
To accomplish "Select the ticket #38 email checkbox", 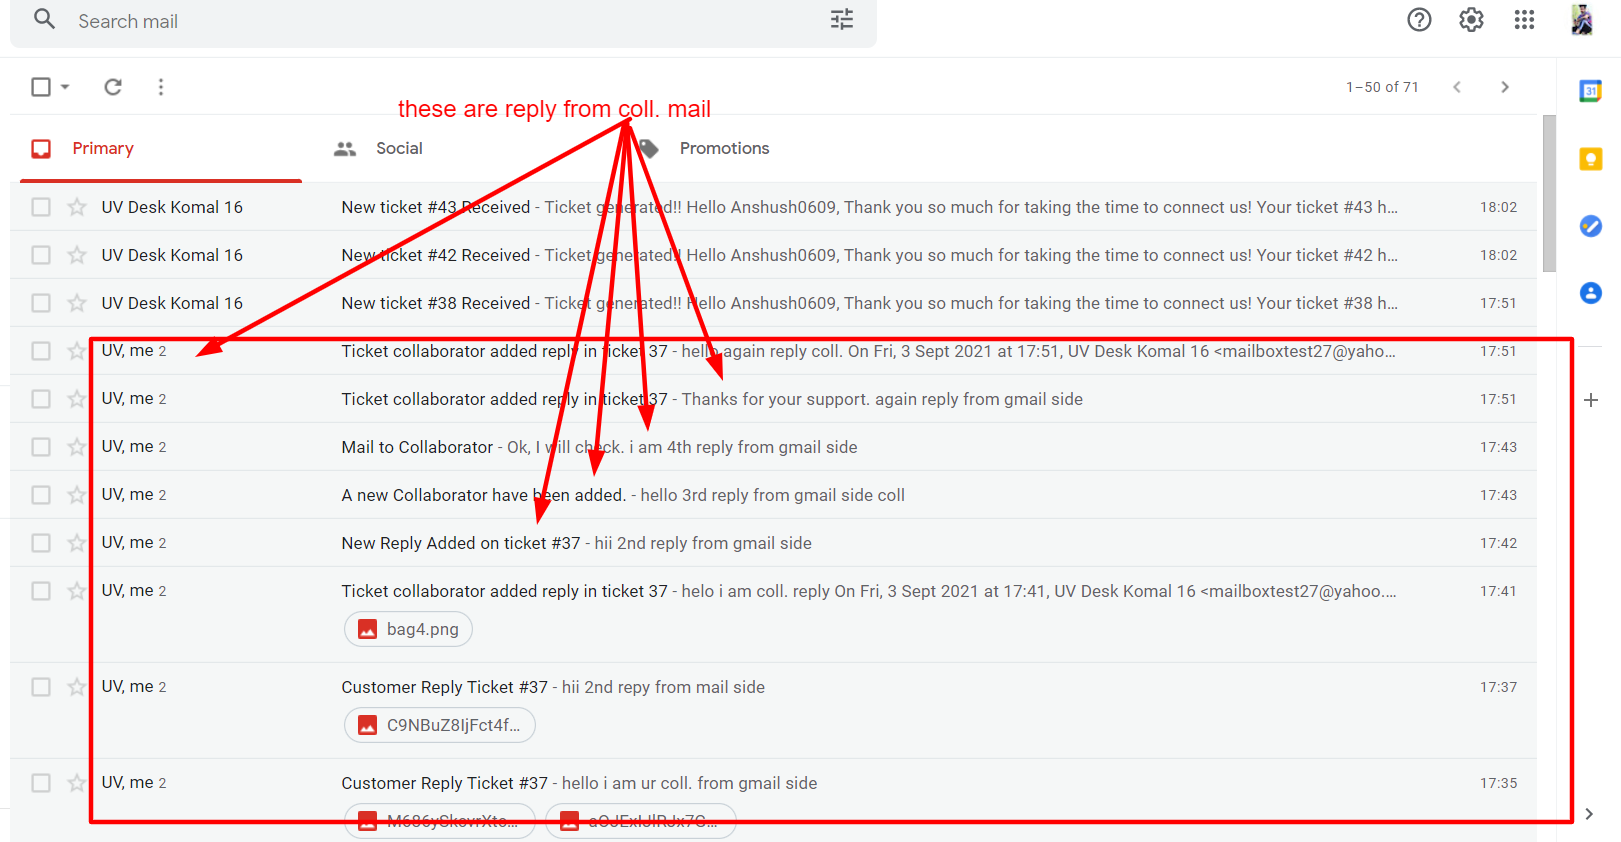I will click(41, 303).
